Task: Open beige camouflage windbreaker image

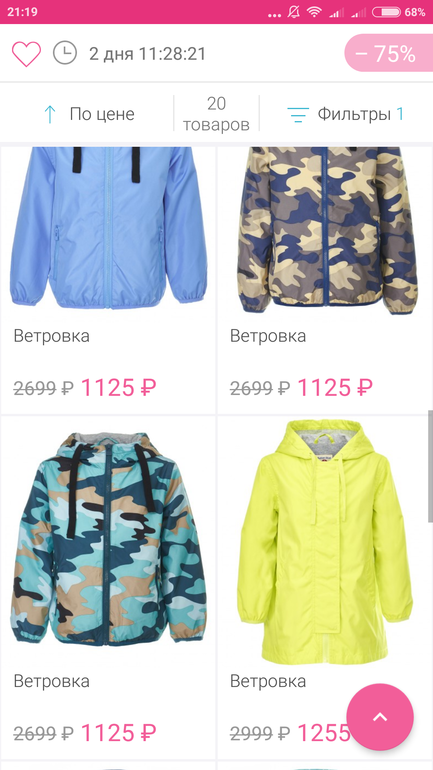Action: (x=327, y=230)
